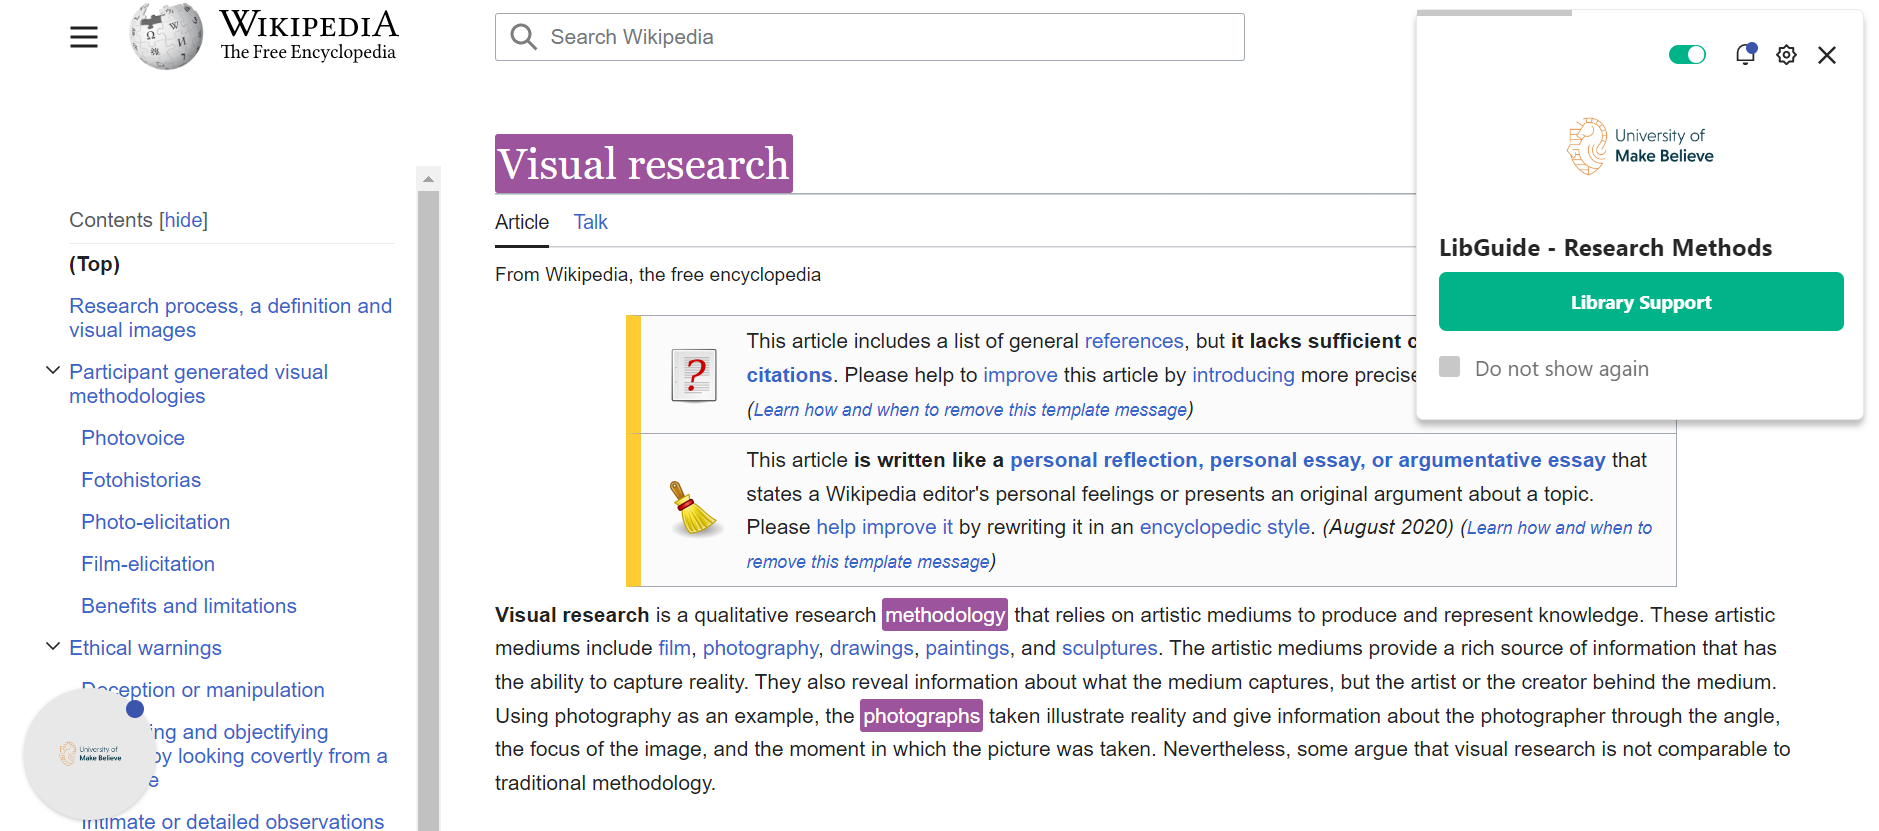
Task: Go to Fotohistorias section
Action: 141,480
